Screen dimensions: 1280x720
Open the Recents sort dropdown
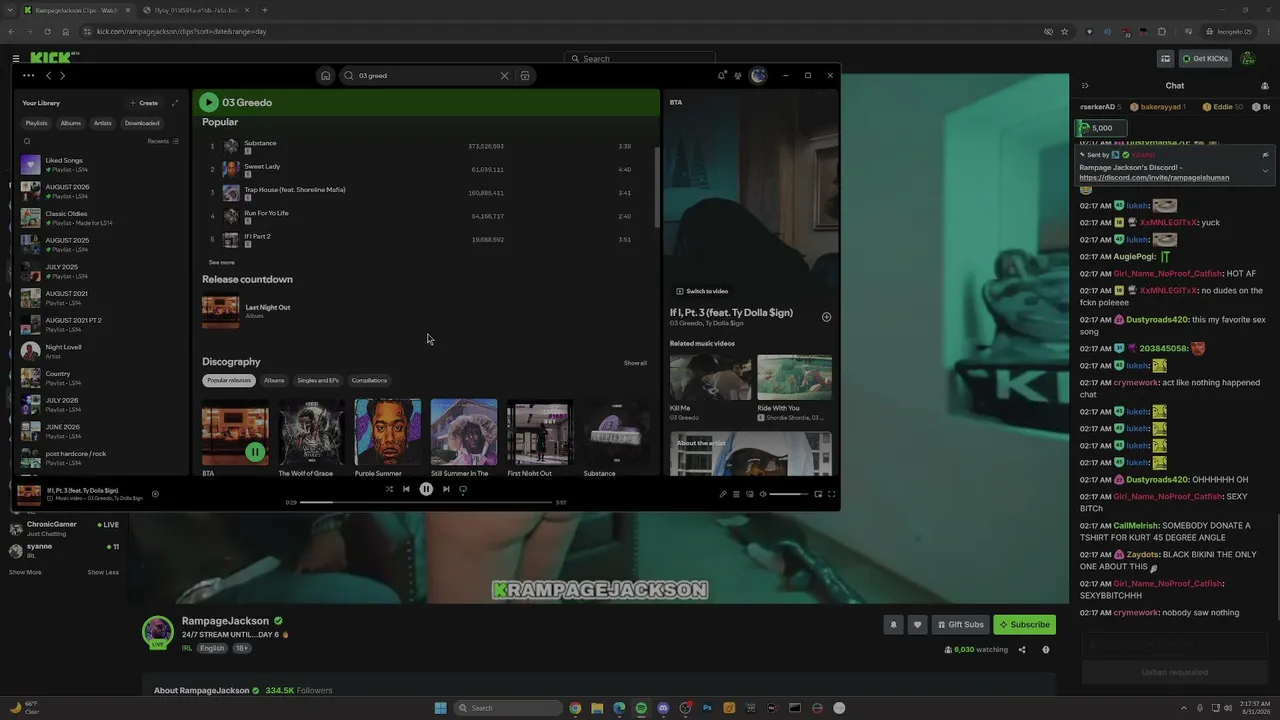coord(163,141)
